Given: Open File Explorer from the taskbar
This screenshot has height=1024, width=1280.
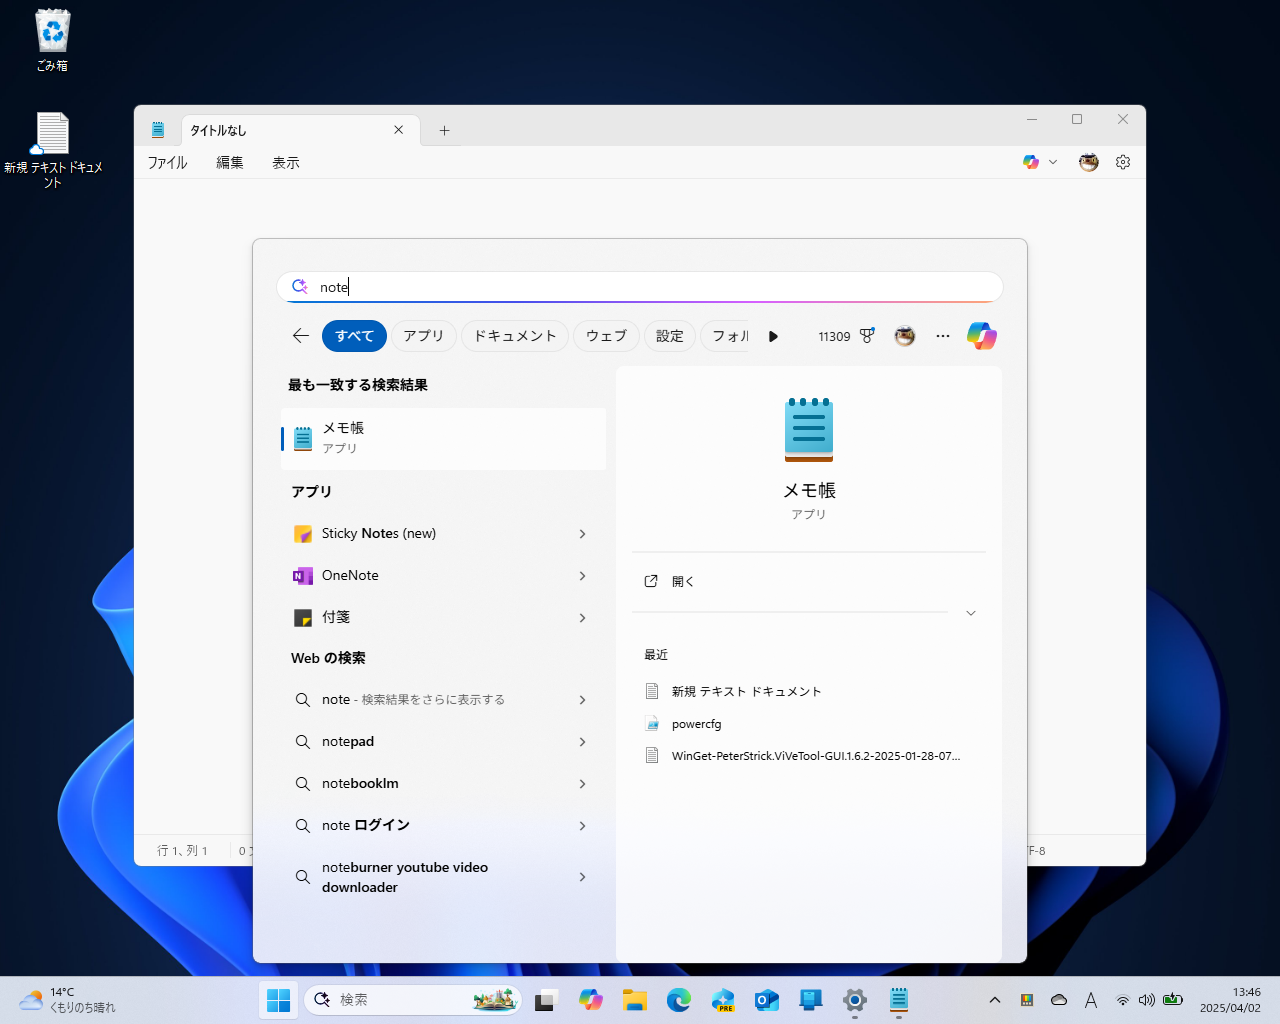Looking at the screenshot, I should coord(635,1000).
